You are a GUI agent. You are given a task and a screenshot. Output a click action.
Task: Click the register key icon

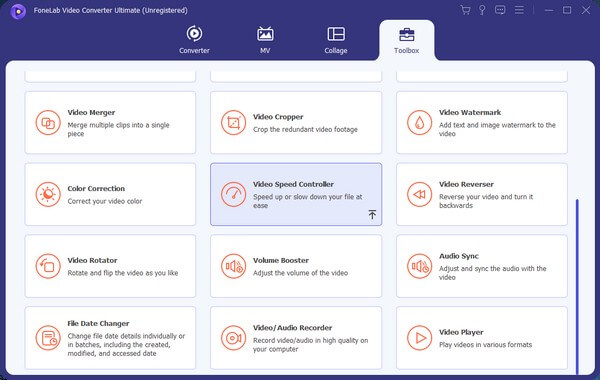pos(482,10)
